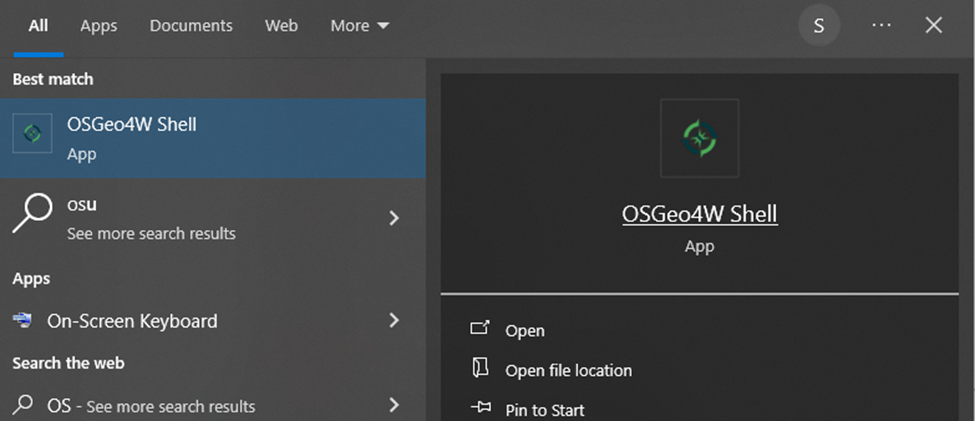The height and width of the screenshot is (421, 975).
Task: Click the On-Screen Keyboard app icon
Action: pos(22,321)
